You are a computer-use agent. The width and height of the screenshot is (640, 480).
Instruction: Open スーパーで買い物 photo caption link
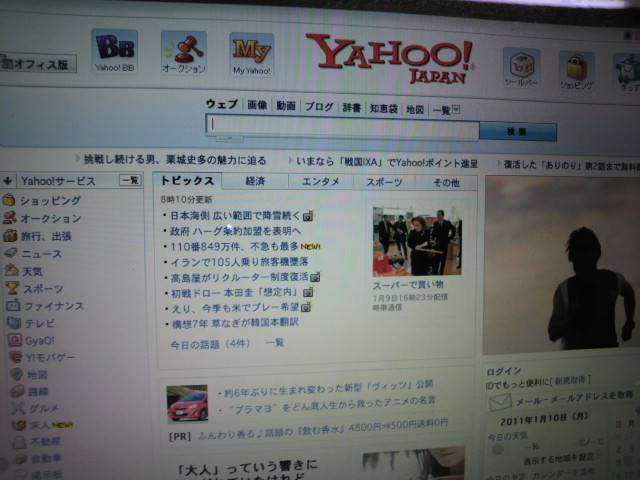click(408, 284)
